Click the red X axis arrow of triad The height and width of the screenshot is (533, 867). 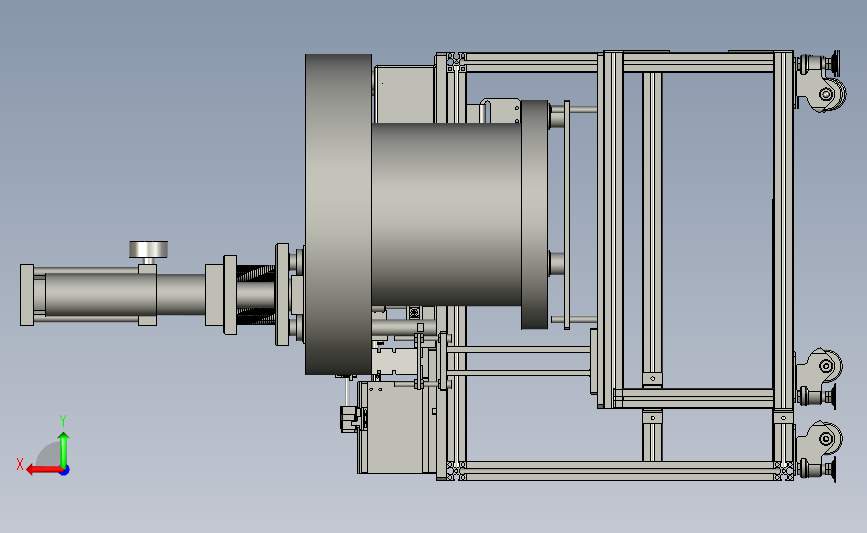43,470
